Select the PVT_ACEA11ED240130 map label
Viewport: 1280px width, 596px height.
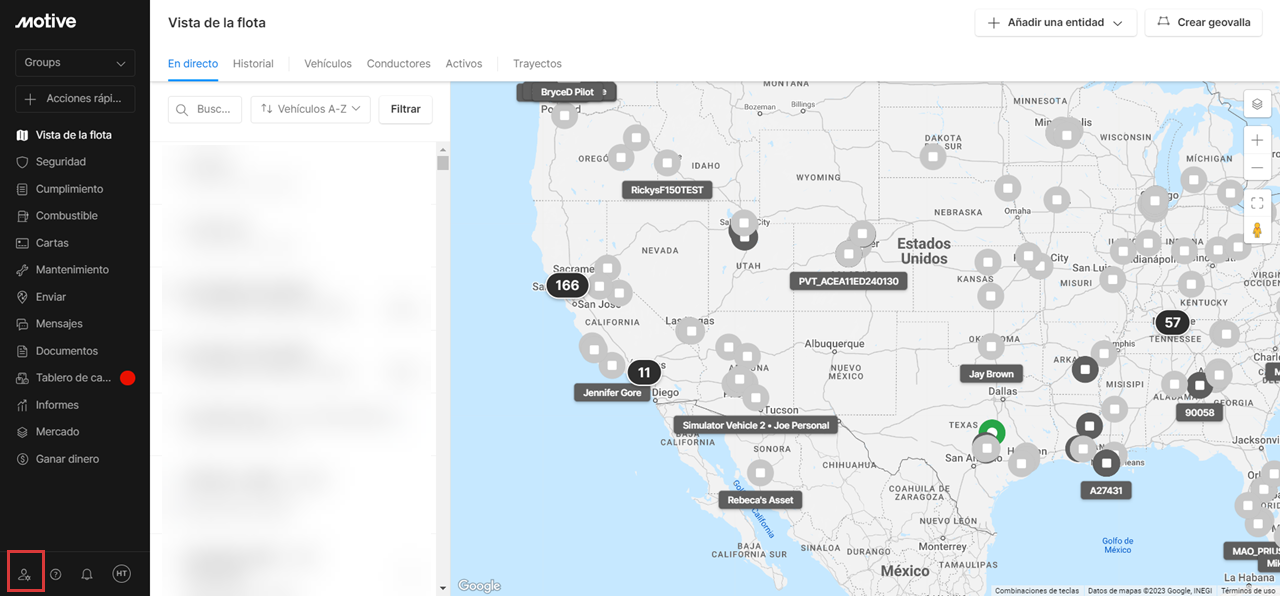[849, 282]
